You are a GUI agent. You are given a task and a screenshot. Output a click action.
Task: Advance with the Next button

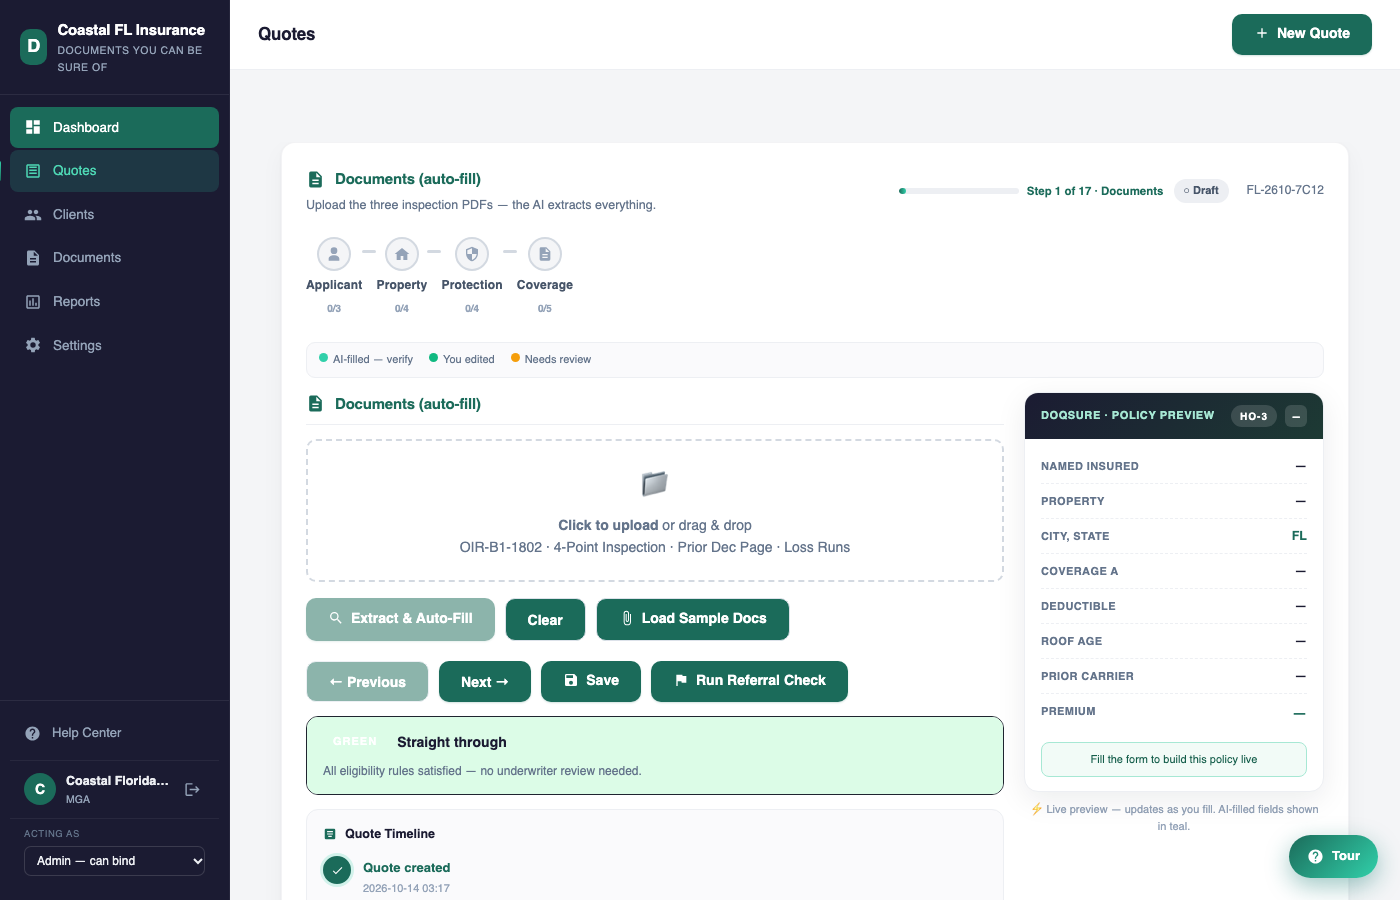click(485, 682)
